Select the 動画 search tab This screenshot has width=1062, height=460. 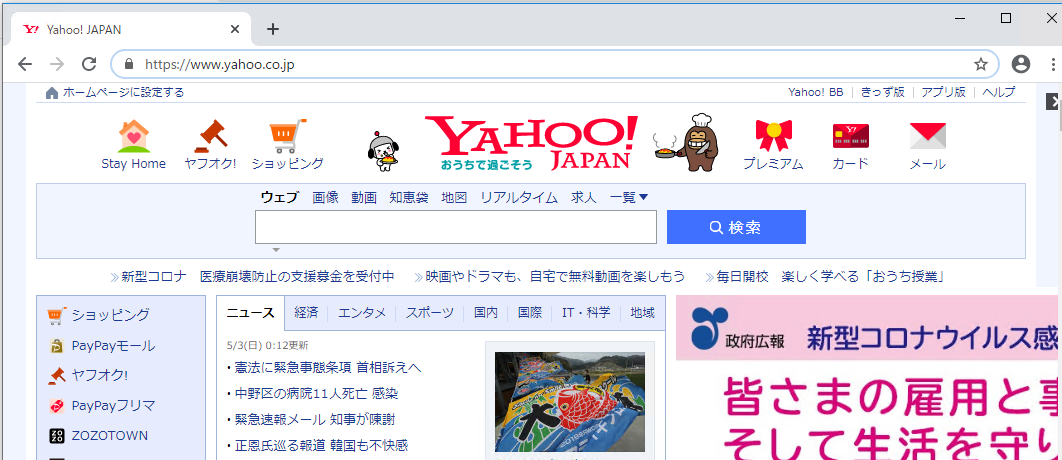click(x=364, y=197)
